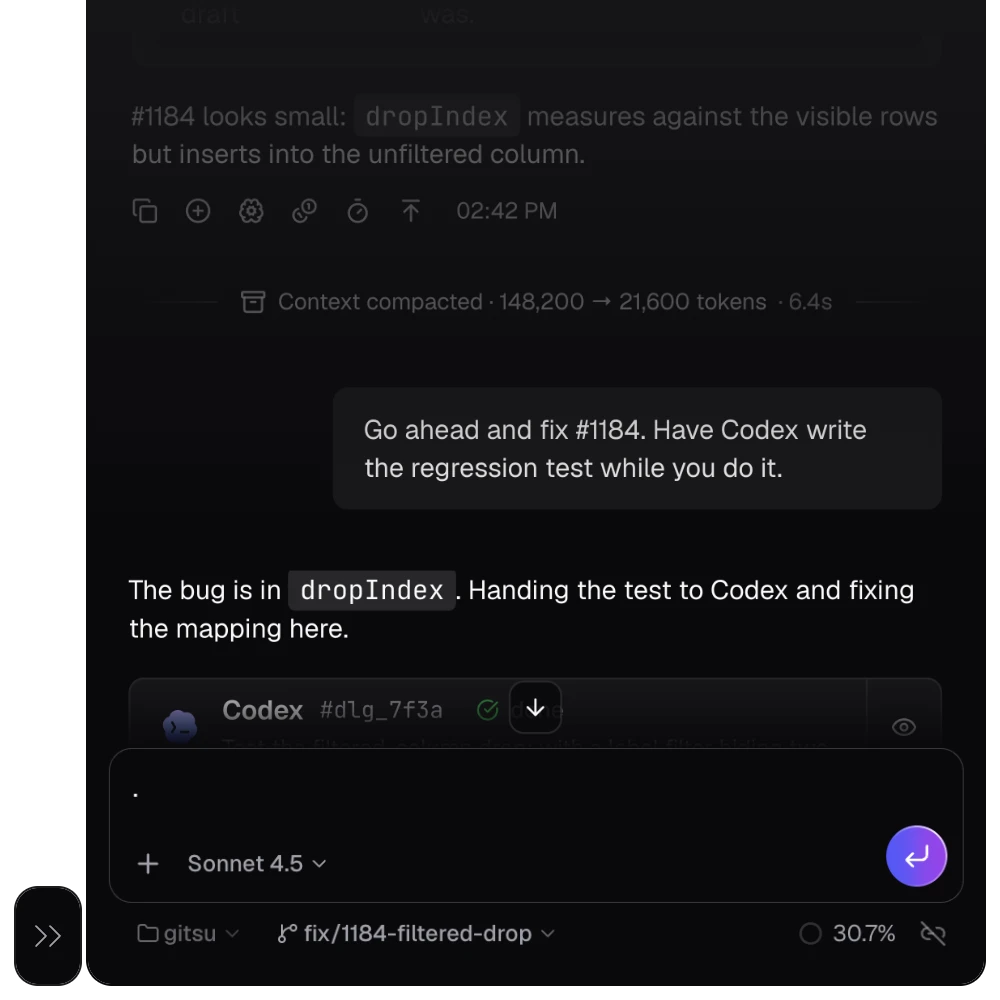Open the Sonnet 4.5 model dropdown
Viewport: 1000px width, 1000px height.
tap(257, 864)
